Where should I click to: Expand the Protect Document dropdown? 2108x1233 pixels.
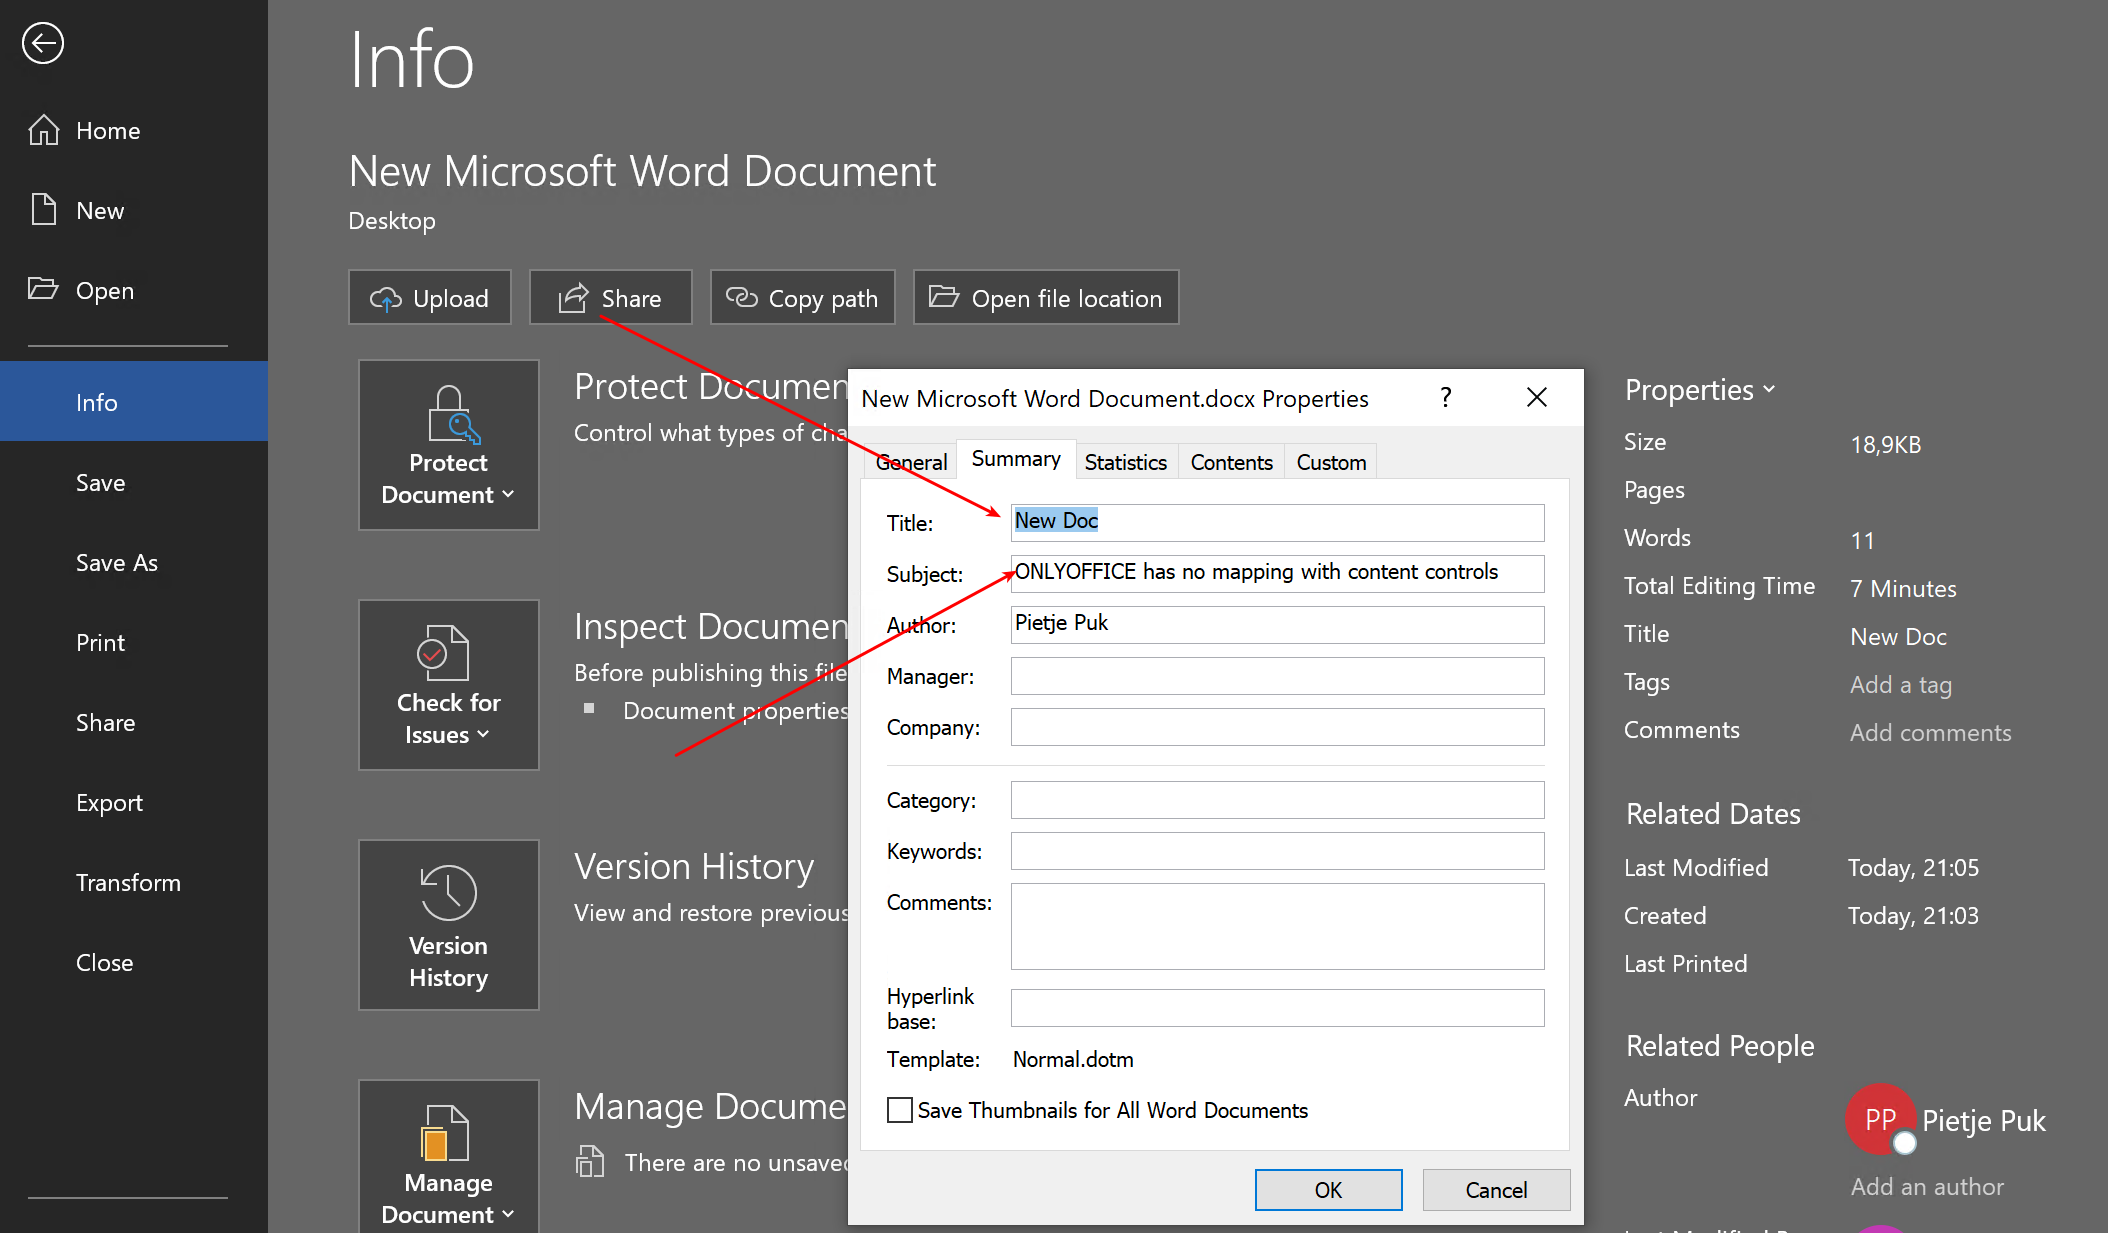coord(448,445)
